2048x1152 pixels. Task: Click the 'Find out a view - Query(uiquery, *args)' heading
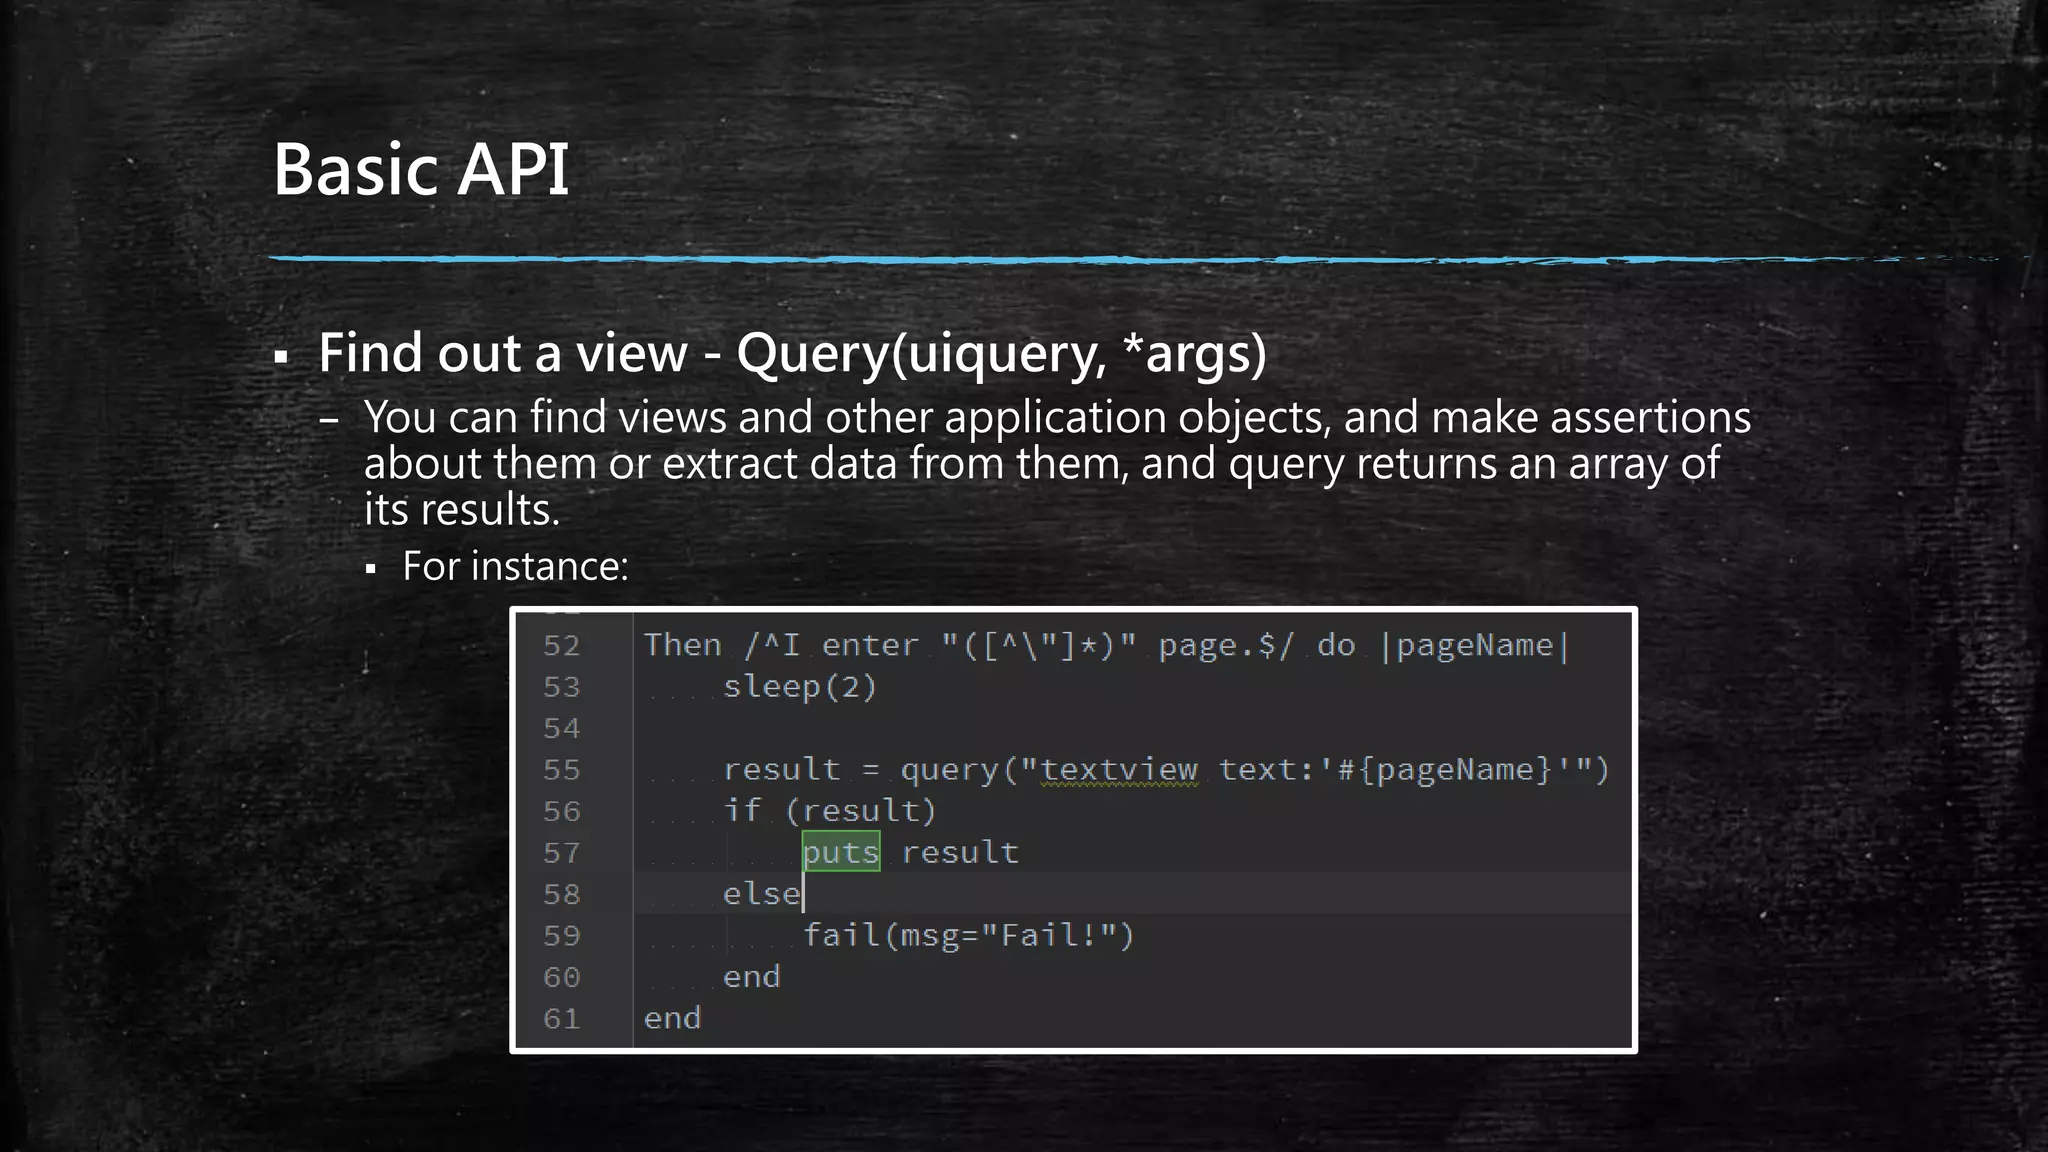[x=792, y=354]
